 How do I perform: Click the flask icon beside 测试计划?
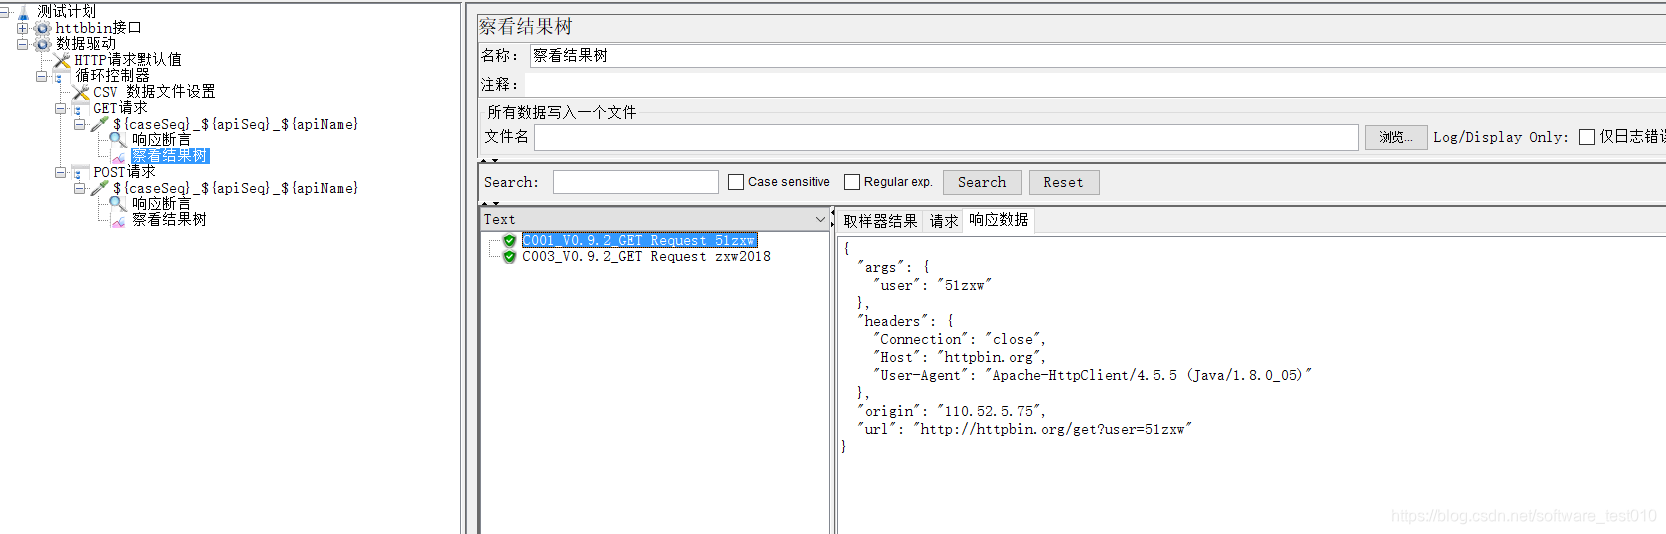coord(24,12)
